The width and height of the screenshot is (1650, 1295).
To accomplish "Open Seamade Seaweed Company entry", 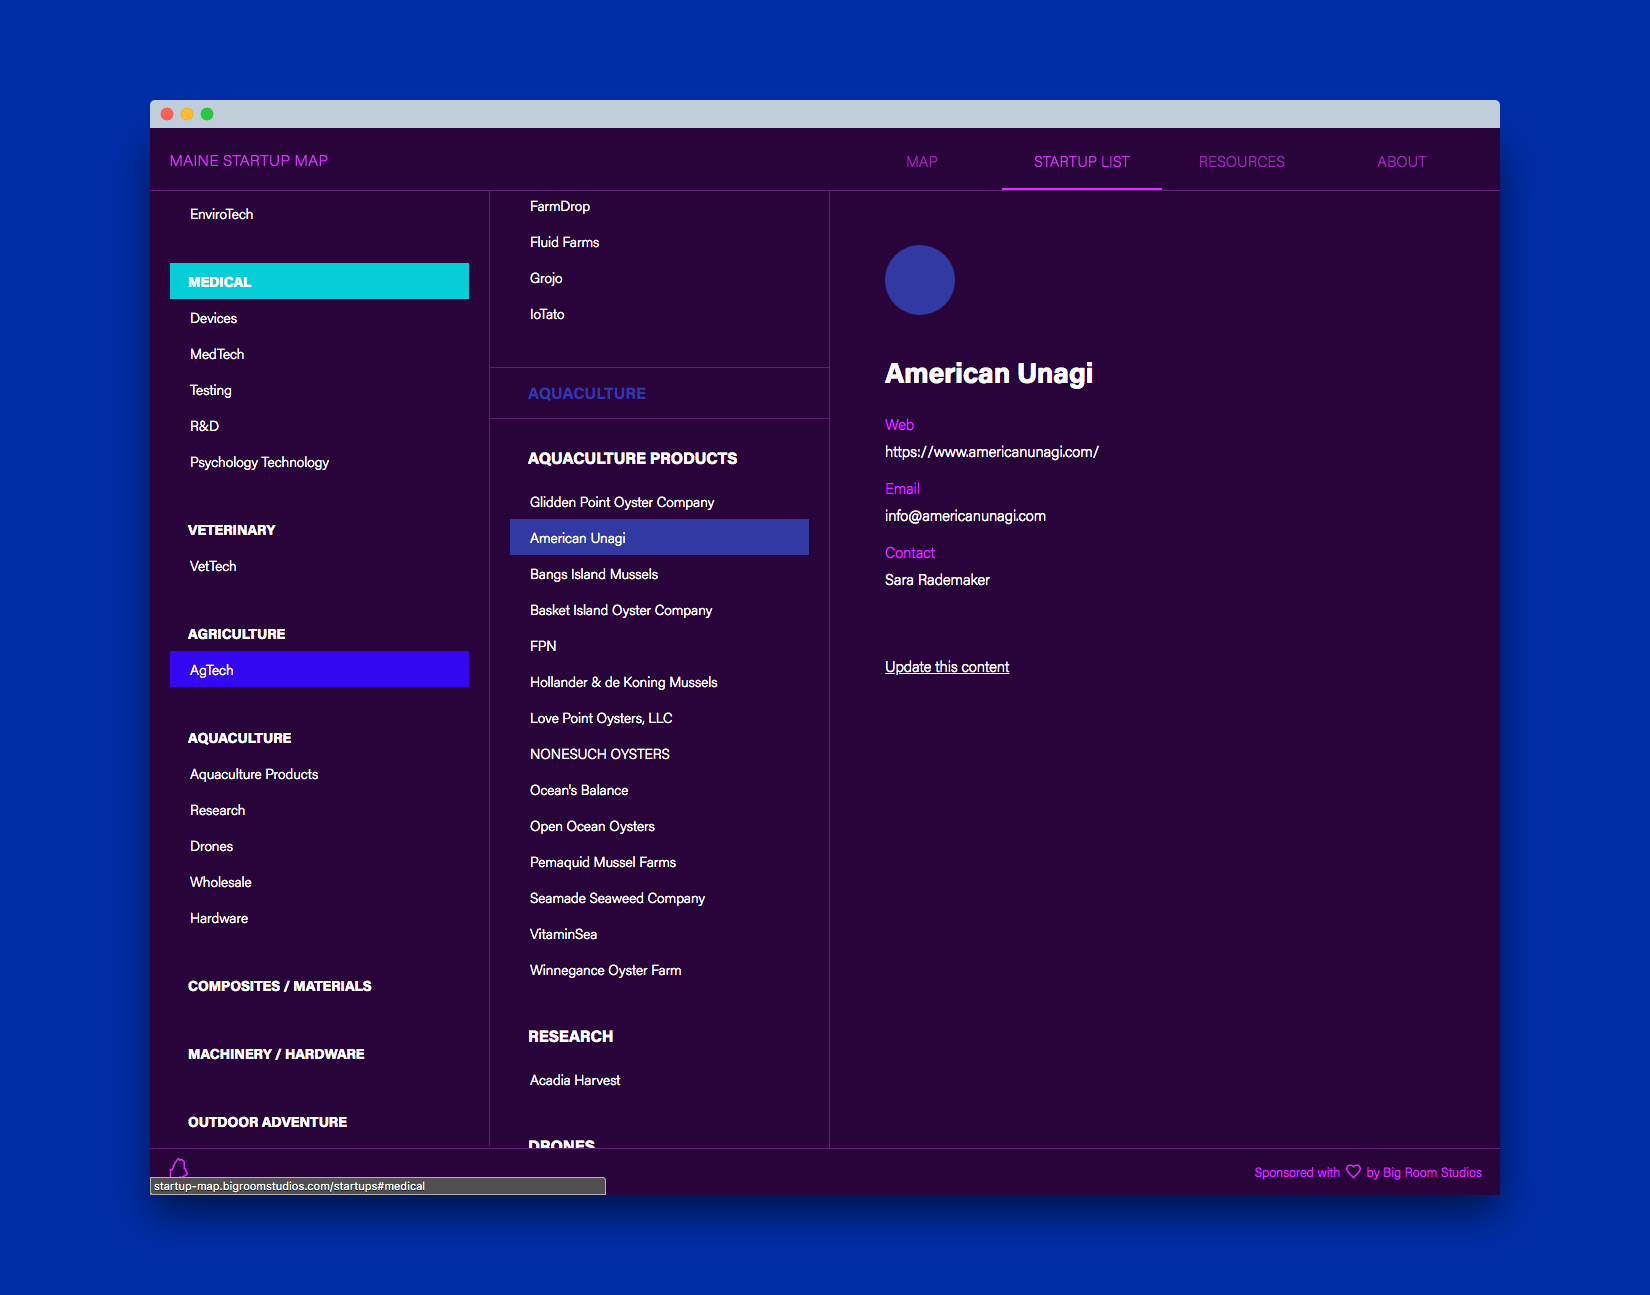I will click(617, 898).
